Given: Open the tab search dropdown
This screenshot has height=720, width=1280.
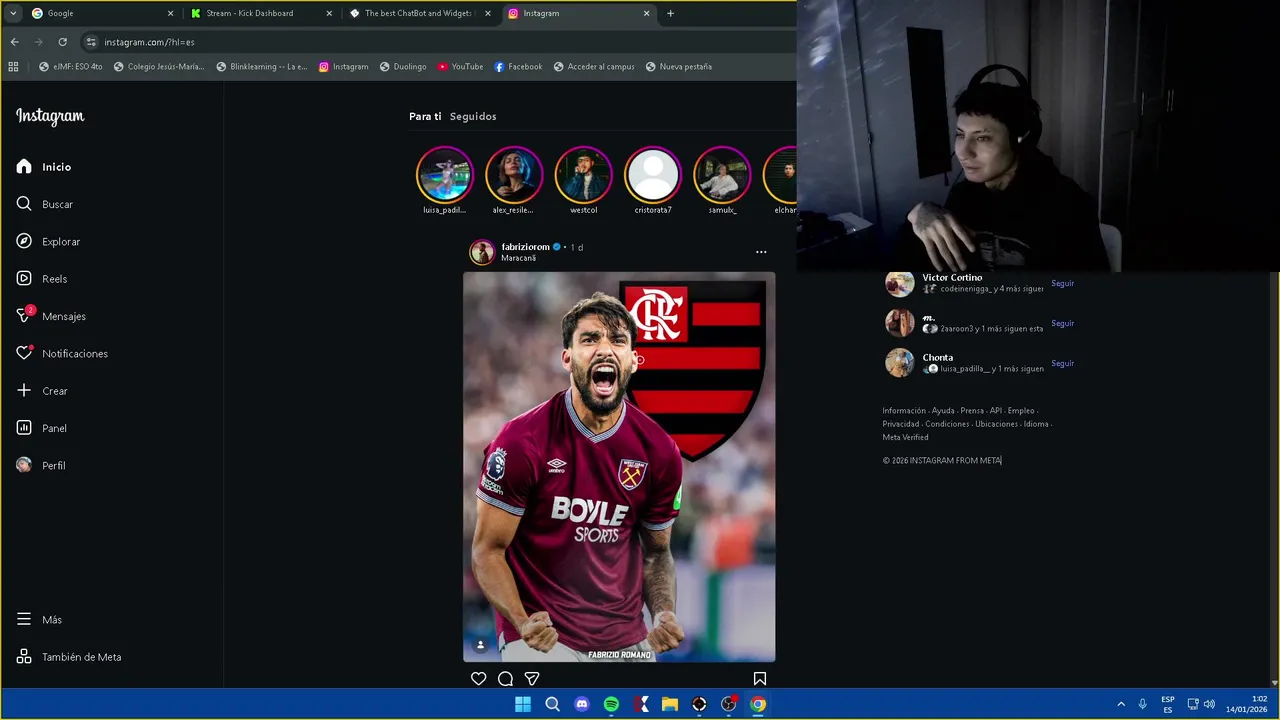Looking at the screenshot, I should [x=12, y=13].
